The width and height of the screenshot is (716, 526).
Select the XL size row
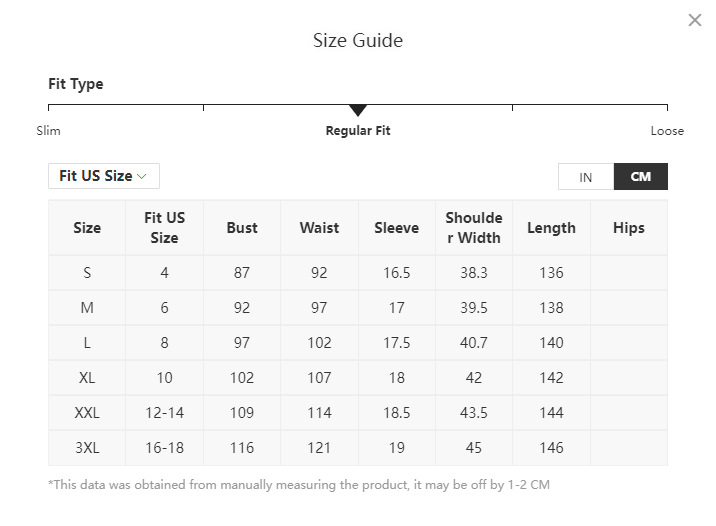tap(87, 378)
